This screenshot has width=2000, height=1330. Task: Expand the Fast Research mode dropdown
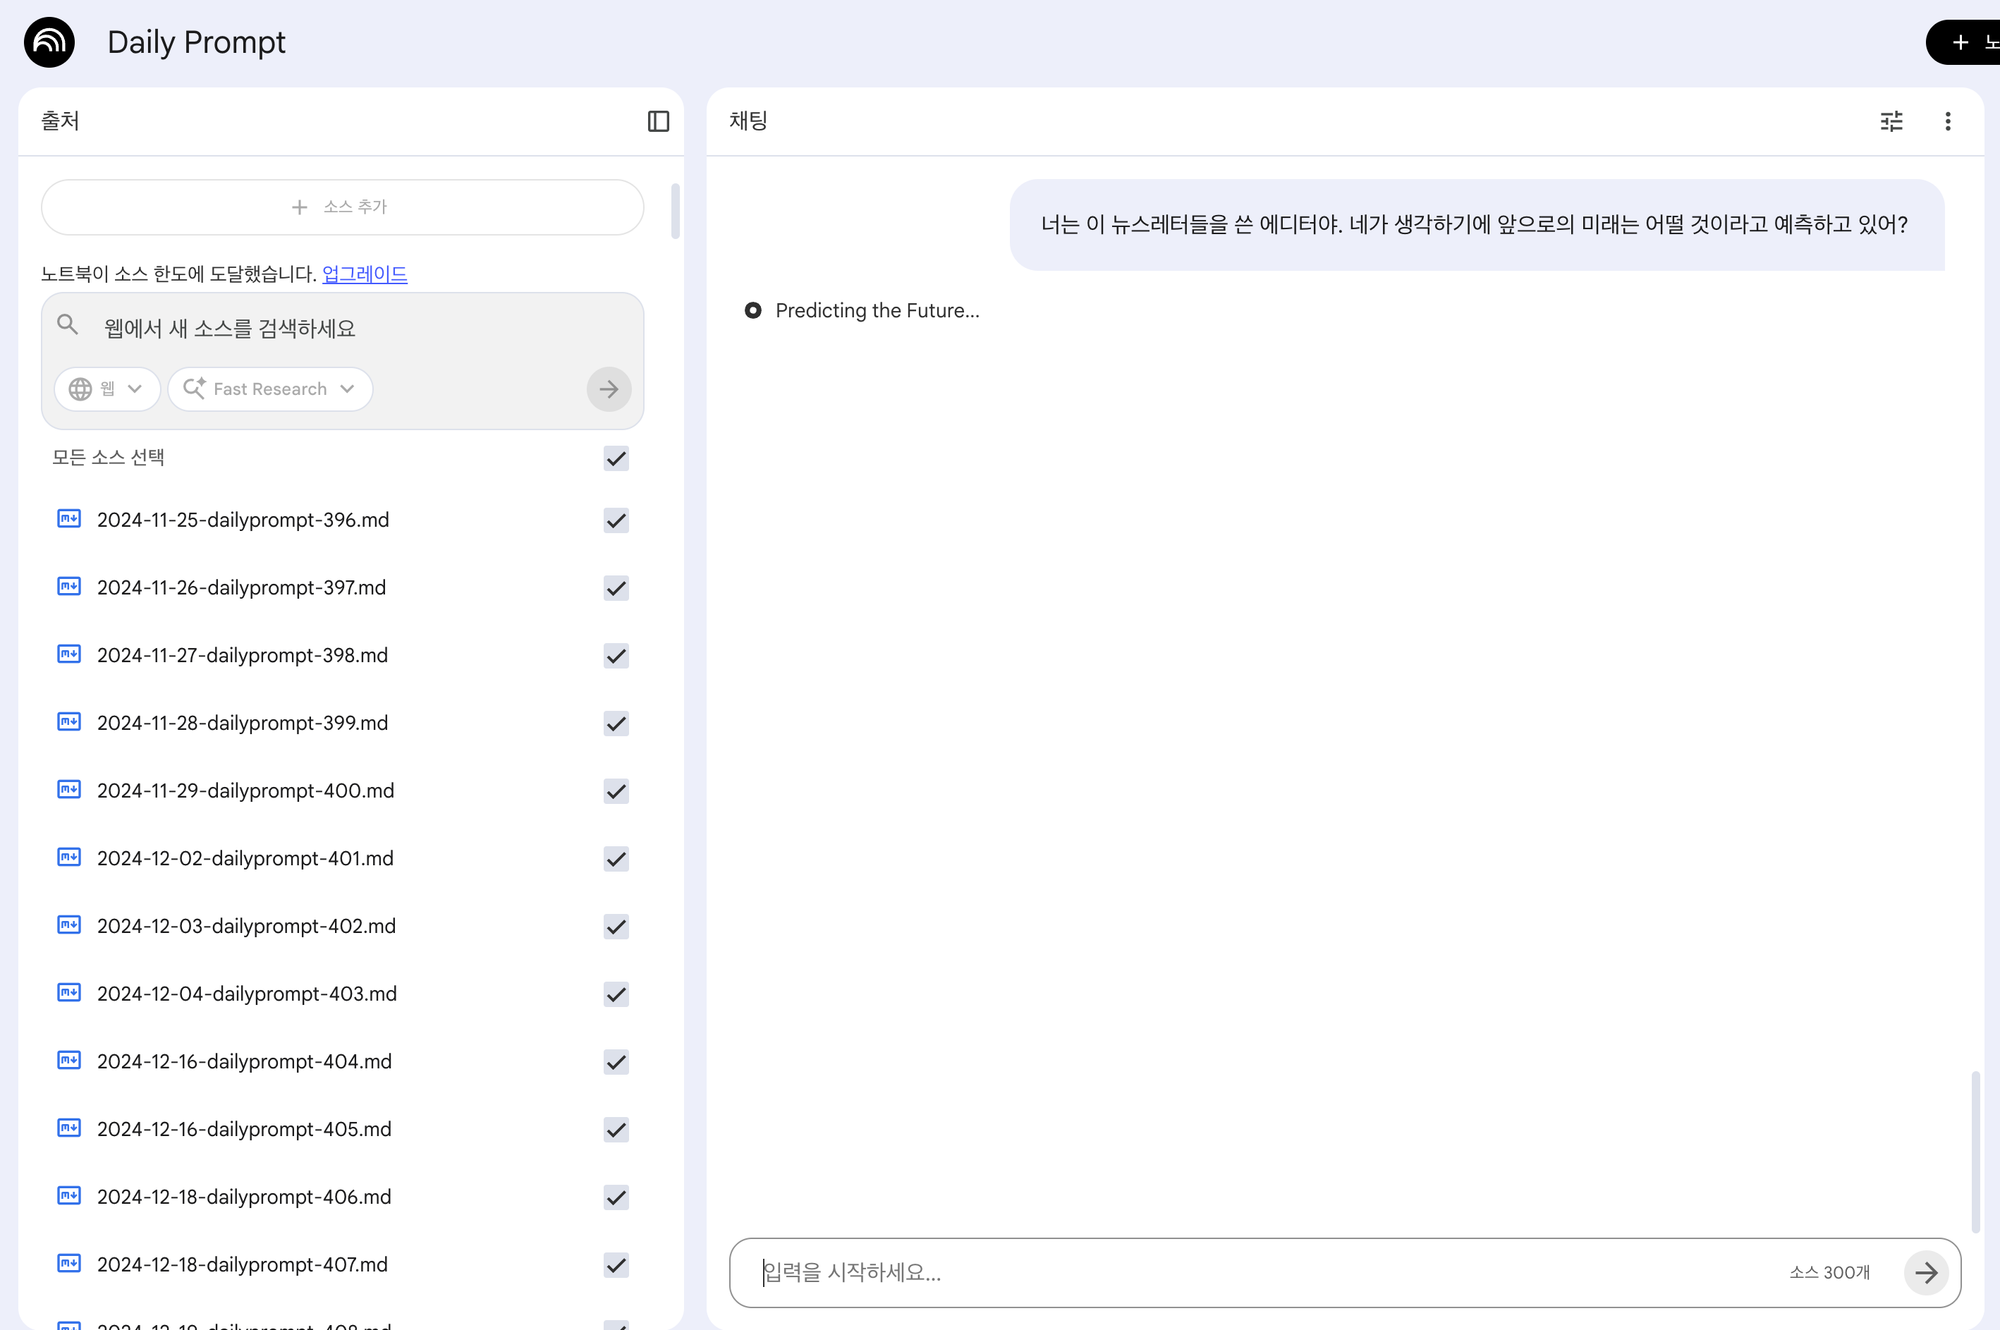pyautogui.click(x=270, y=389)
